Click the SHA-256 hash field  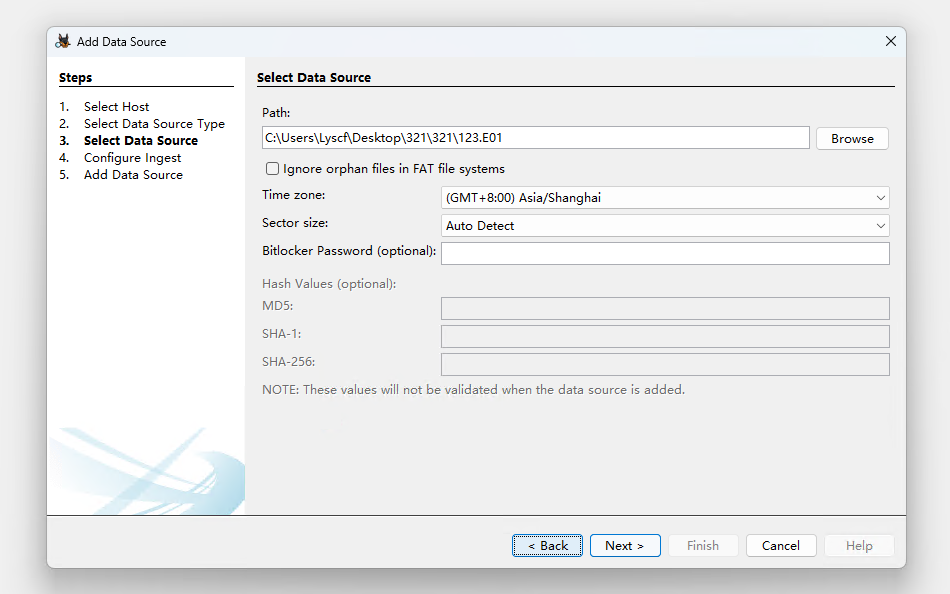click(x=665, y=364)
